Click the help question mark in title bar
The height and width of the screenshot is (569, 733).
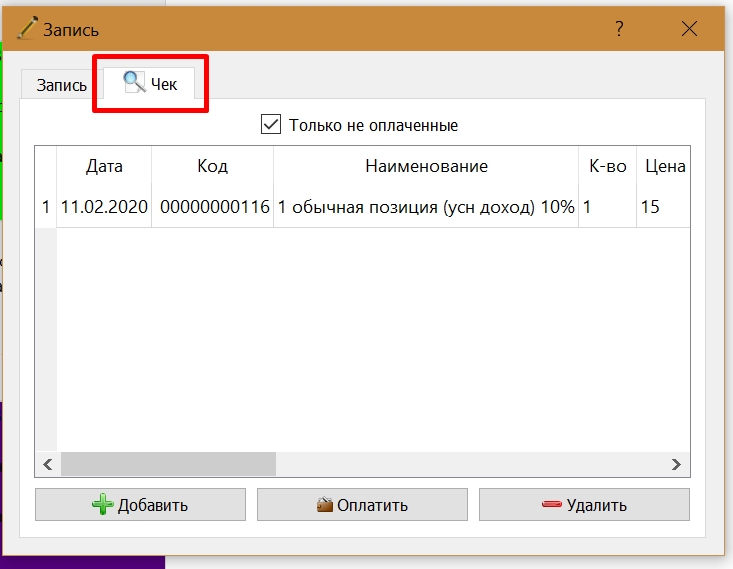(619, 29)
